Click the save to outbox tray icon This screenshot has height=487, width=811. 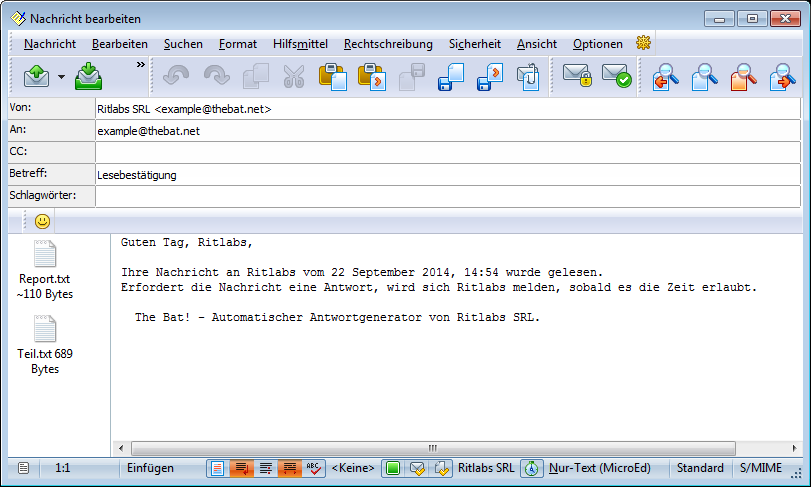pyautogui.click(x=88, y=77)
